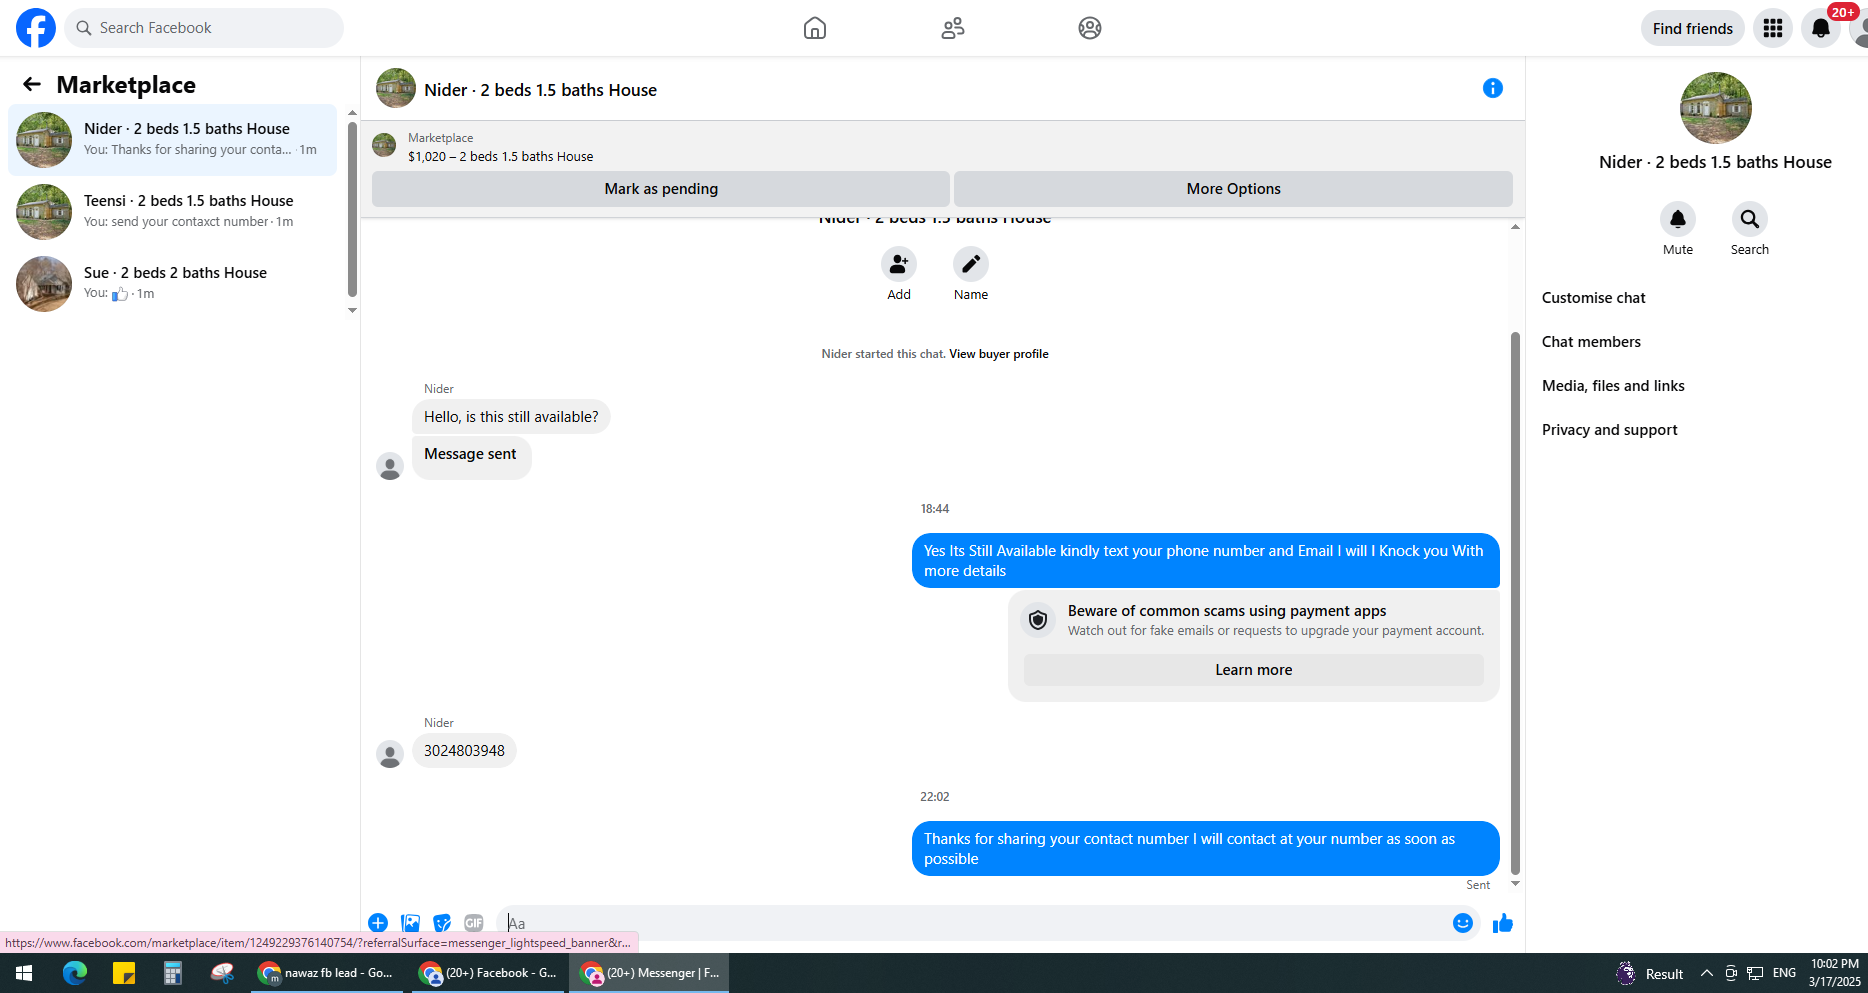The image size is (1868, 993).
Task: Open Calculator from the taskbar
Action: tap(173, 973)
